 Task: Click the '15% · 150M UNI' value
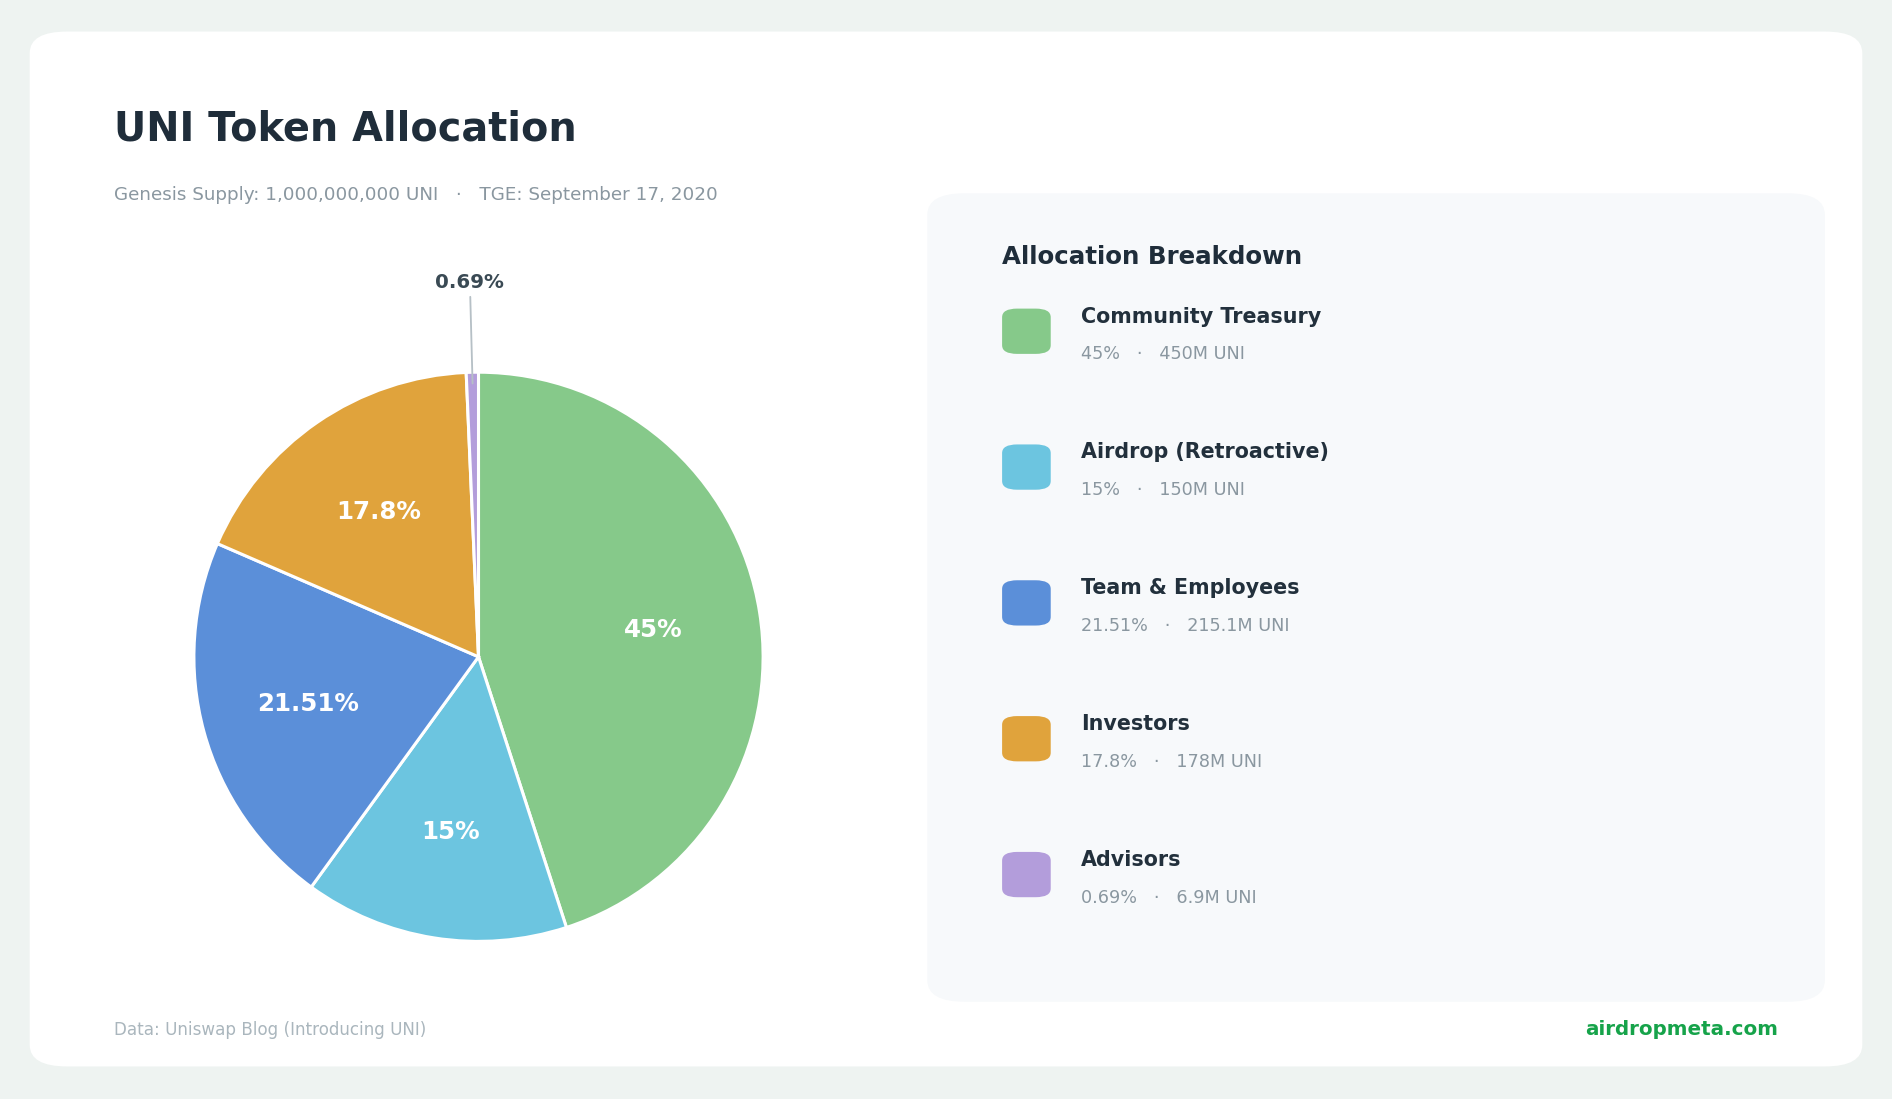1162,490
